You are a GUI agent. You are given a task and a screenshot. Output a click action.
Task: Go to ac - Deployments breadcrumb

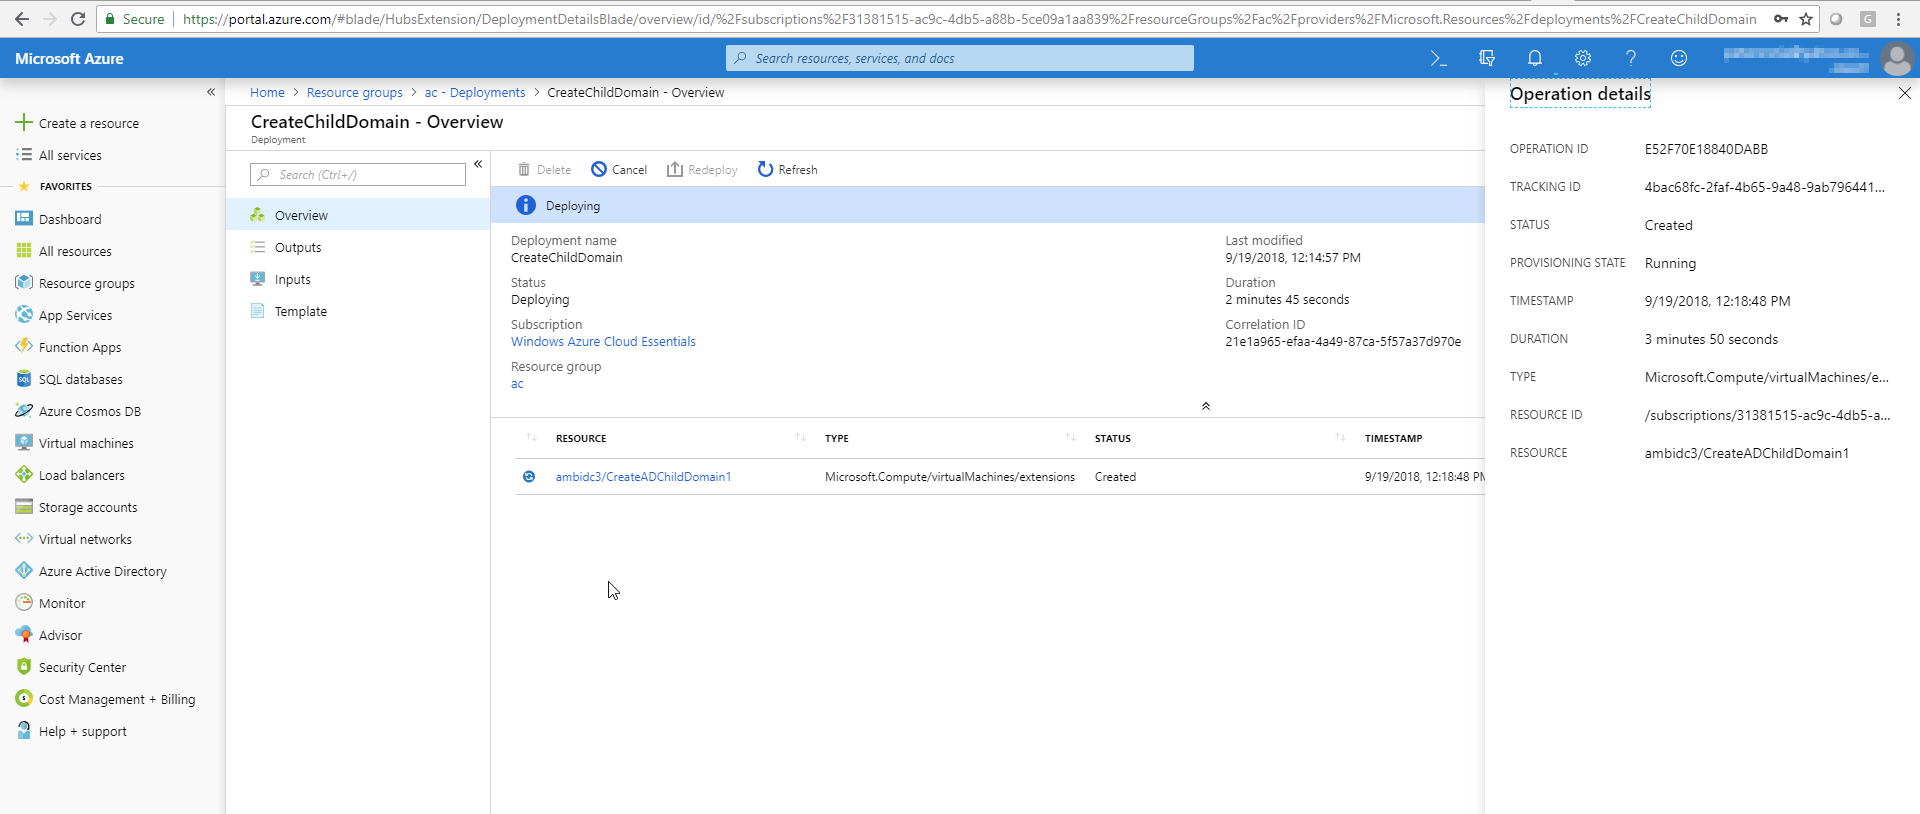coord(475,92)
